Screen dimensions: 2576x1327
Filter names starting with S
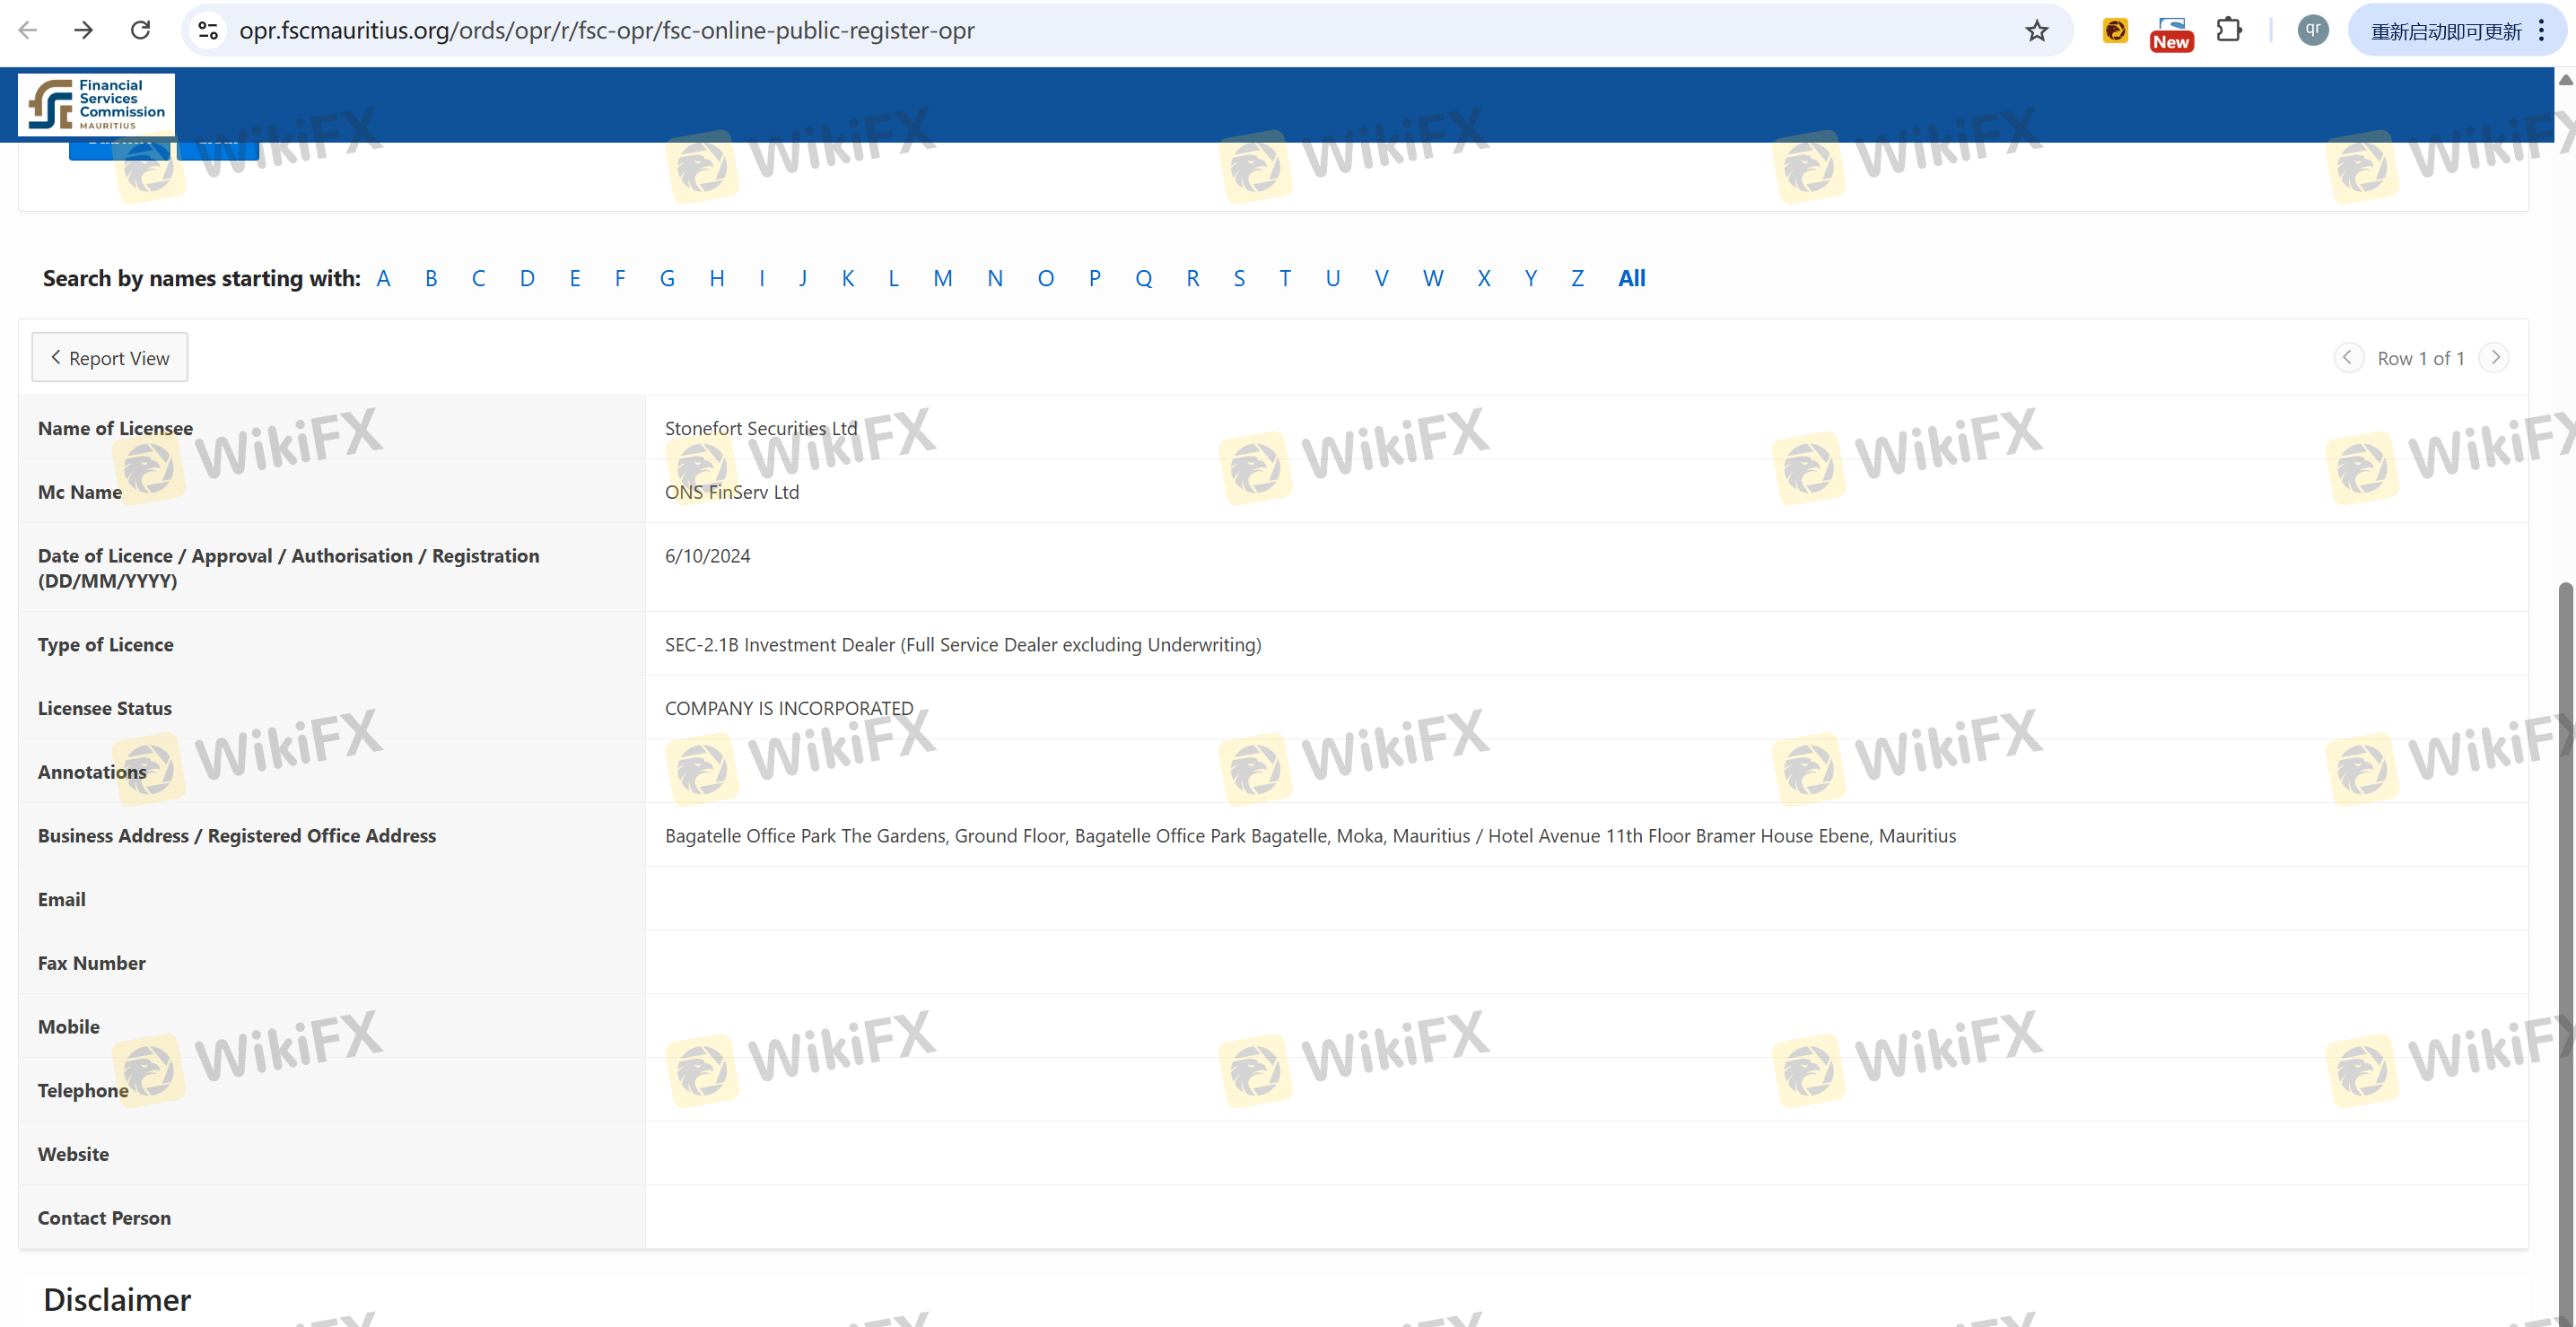[x=1239, y=278]
